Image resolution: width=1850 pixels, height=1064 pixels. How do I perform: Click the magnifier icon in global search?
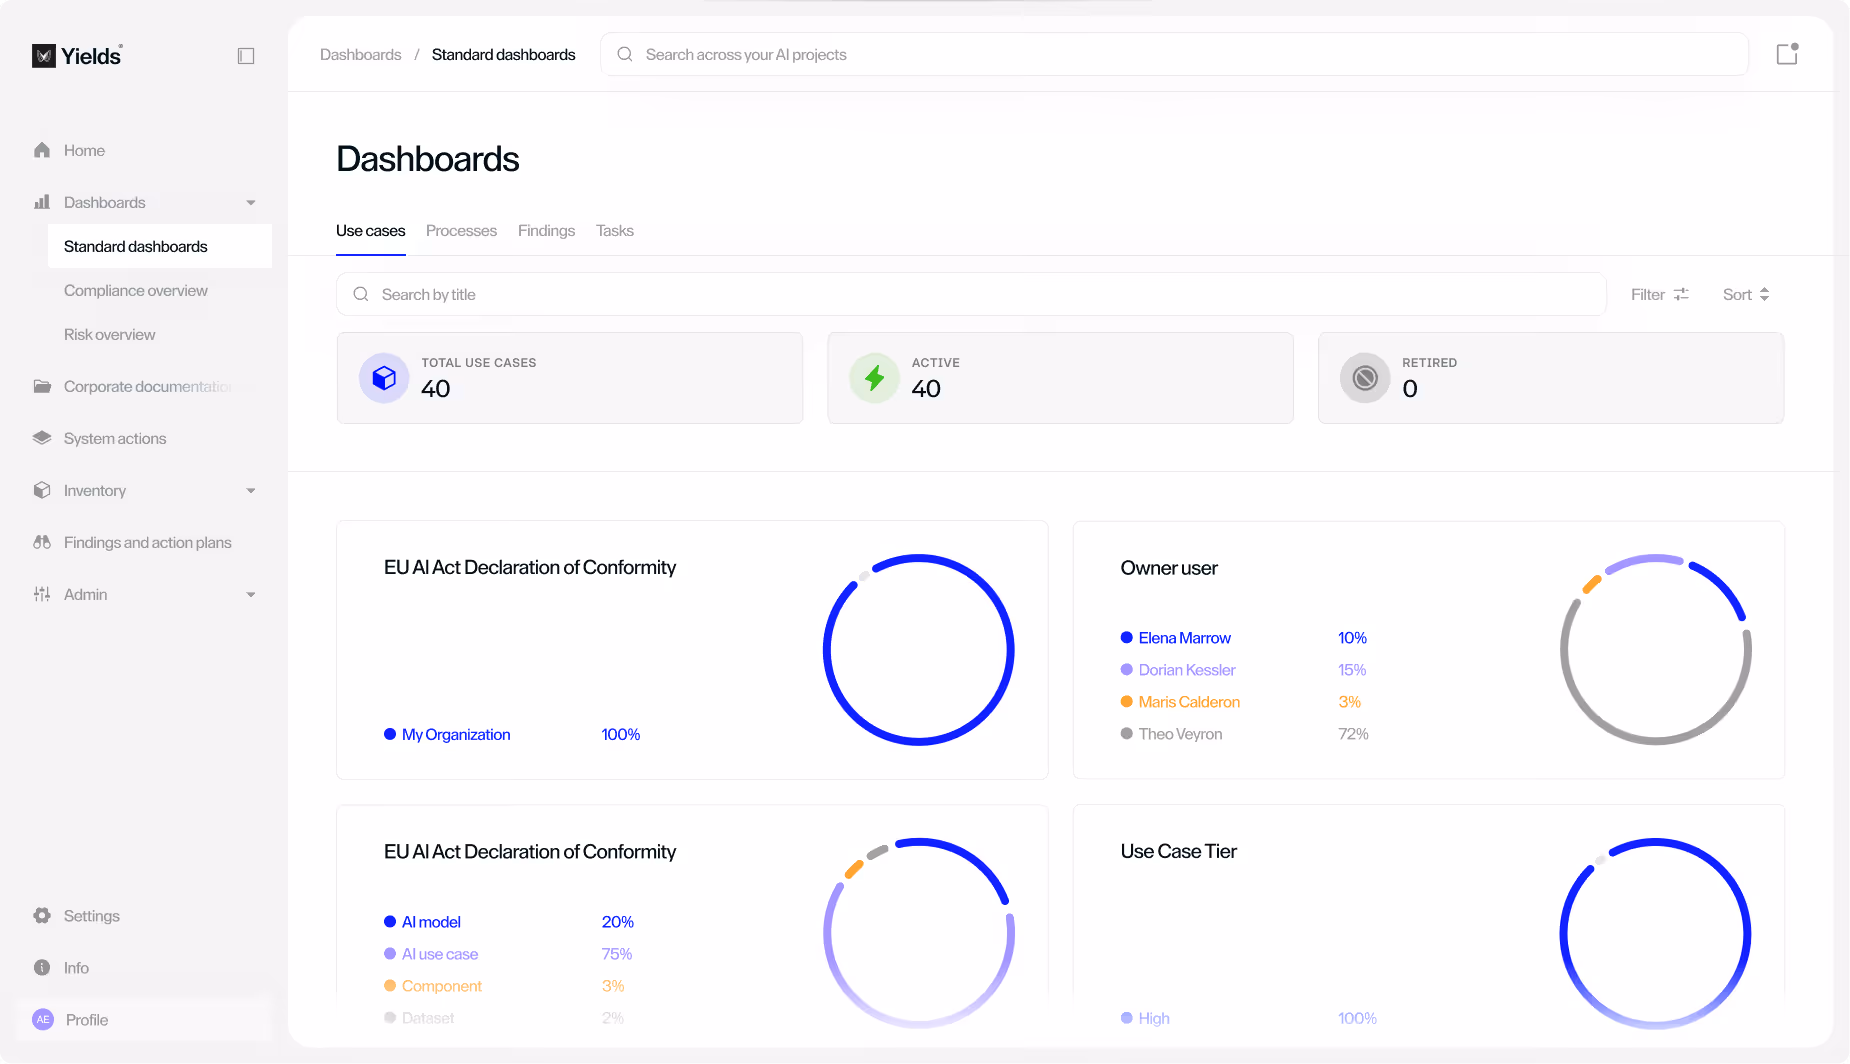pos(625,54)
